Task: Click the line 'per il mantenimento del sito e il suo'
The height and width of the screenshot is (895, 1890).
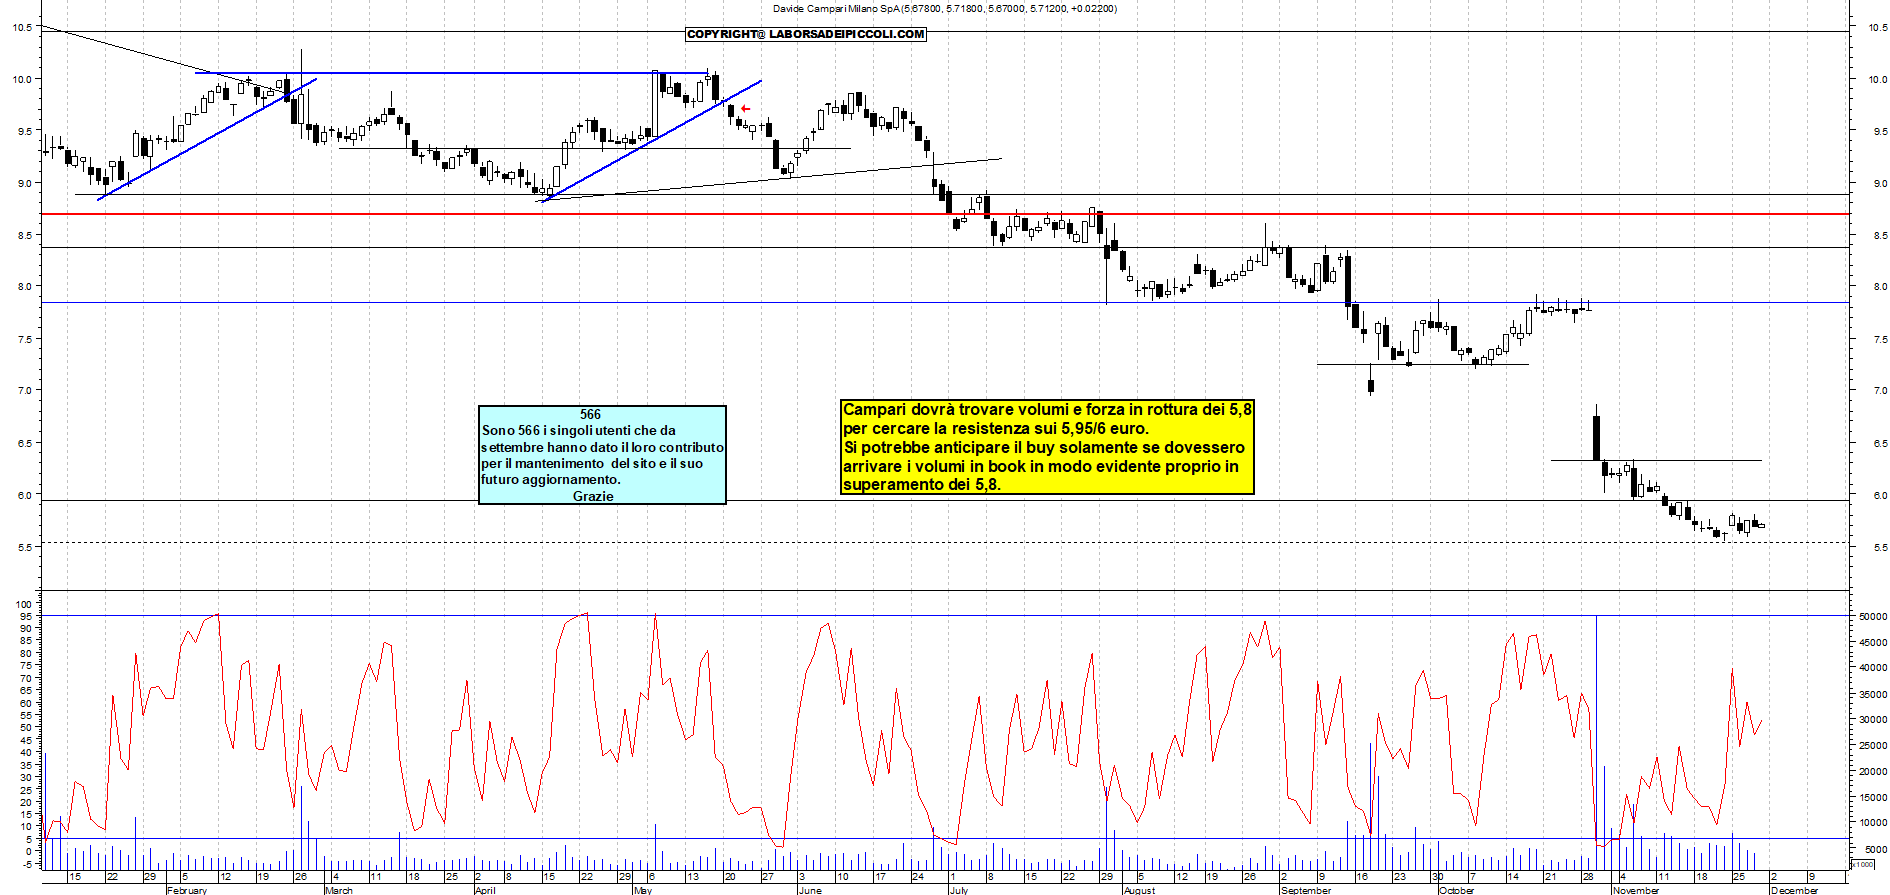Action: (592, 463)
